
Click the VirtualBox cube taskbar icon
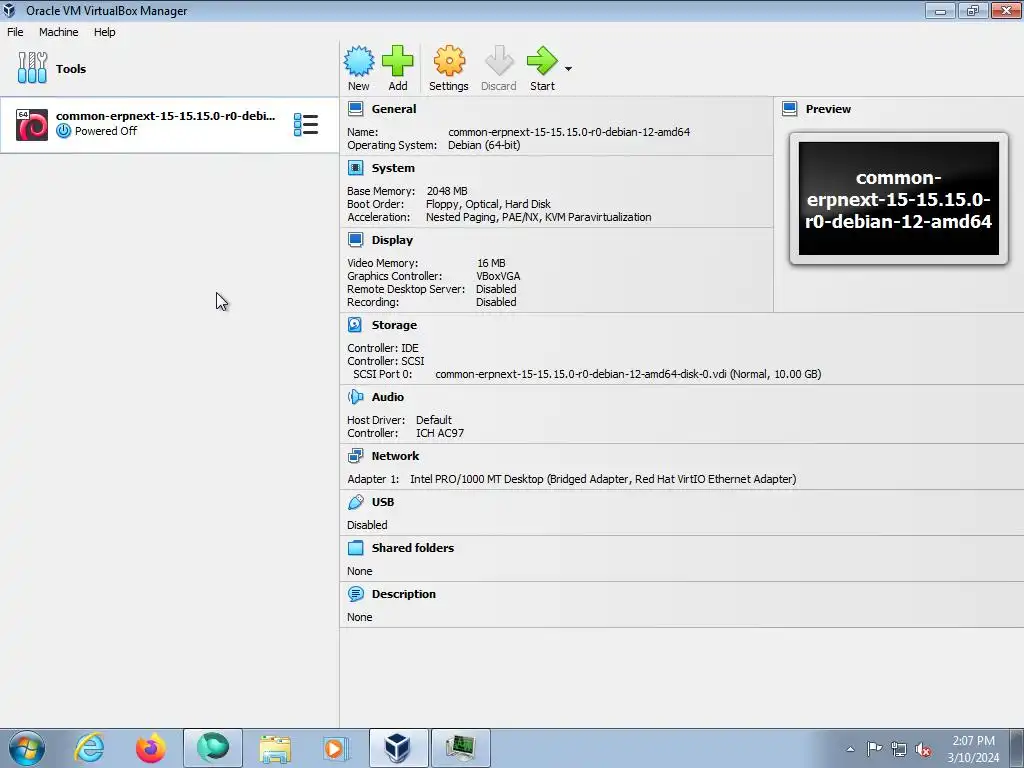(398, 748)
